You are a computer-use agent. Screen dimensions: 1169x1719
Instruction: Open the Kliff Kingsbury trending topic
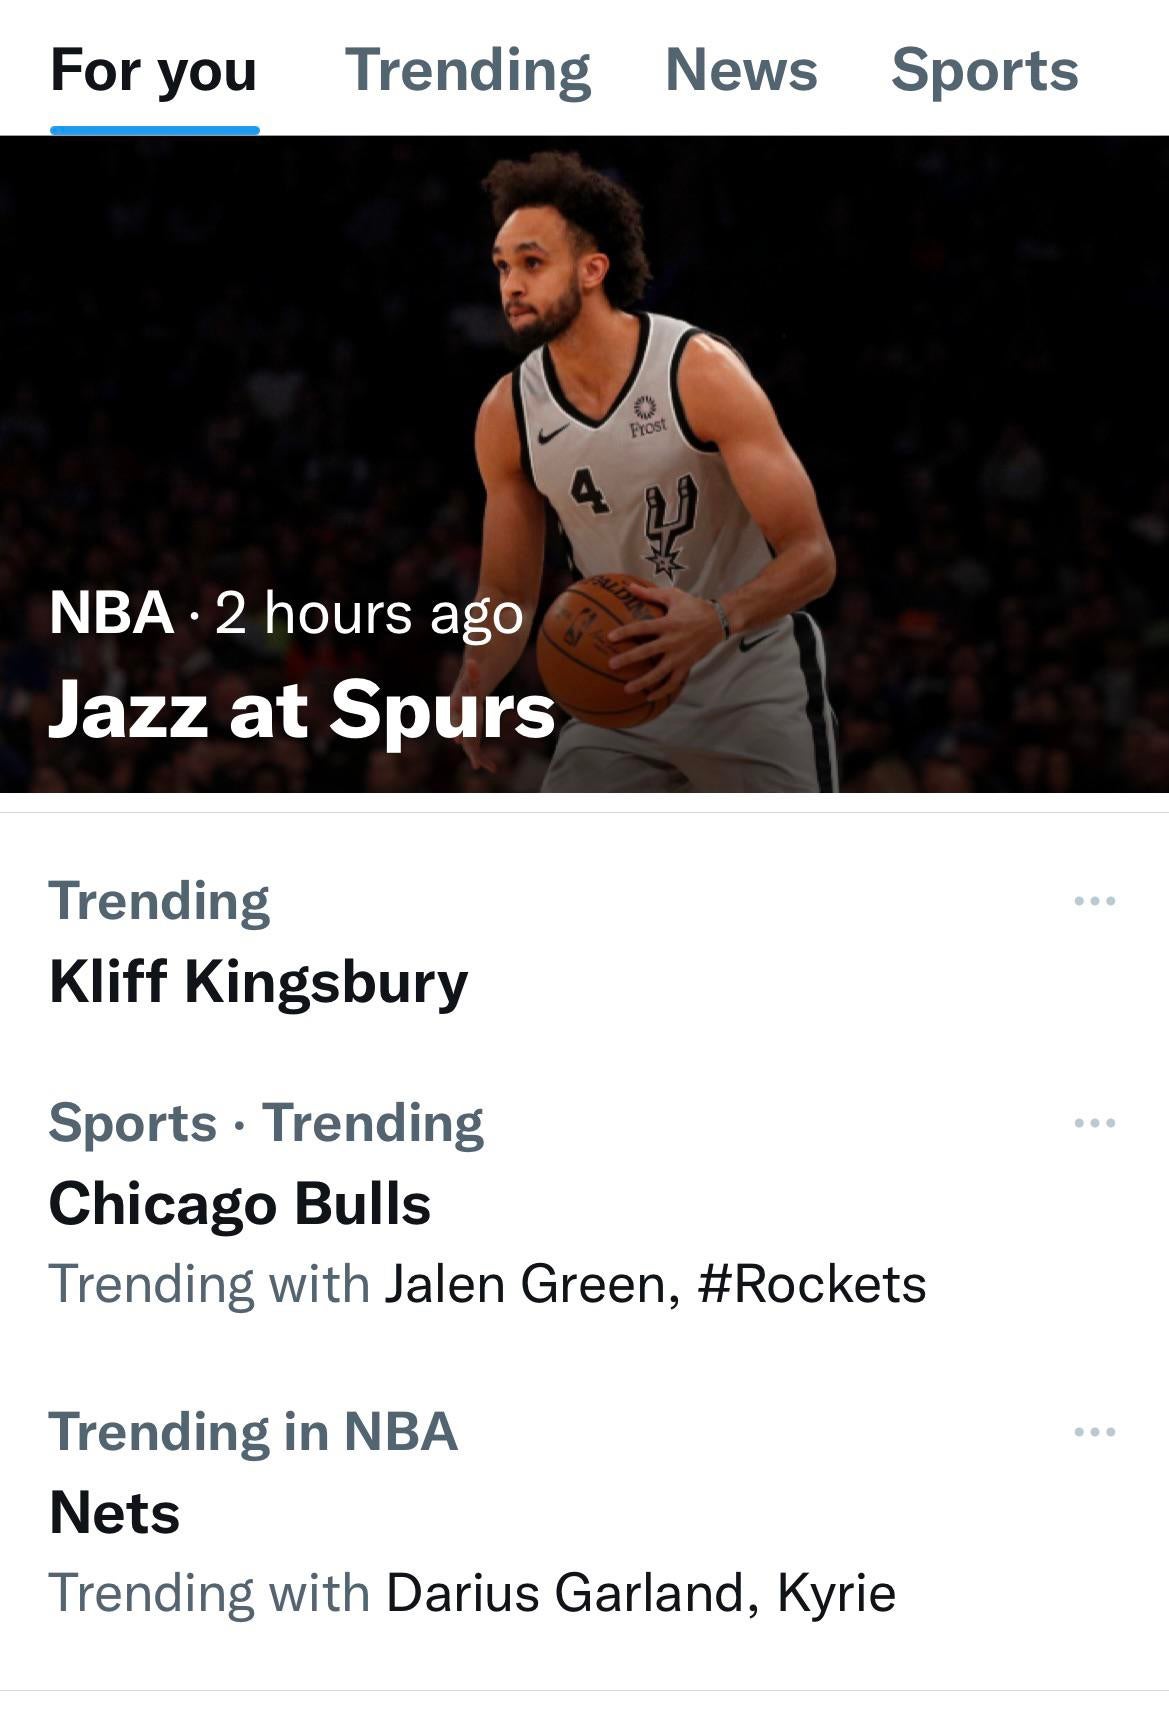(x=258, y=981)
